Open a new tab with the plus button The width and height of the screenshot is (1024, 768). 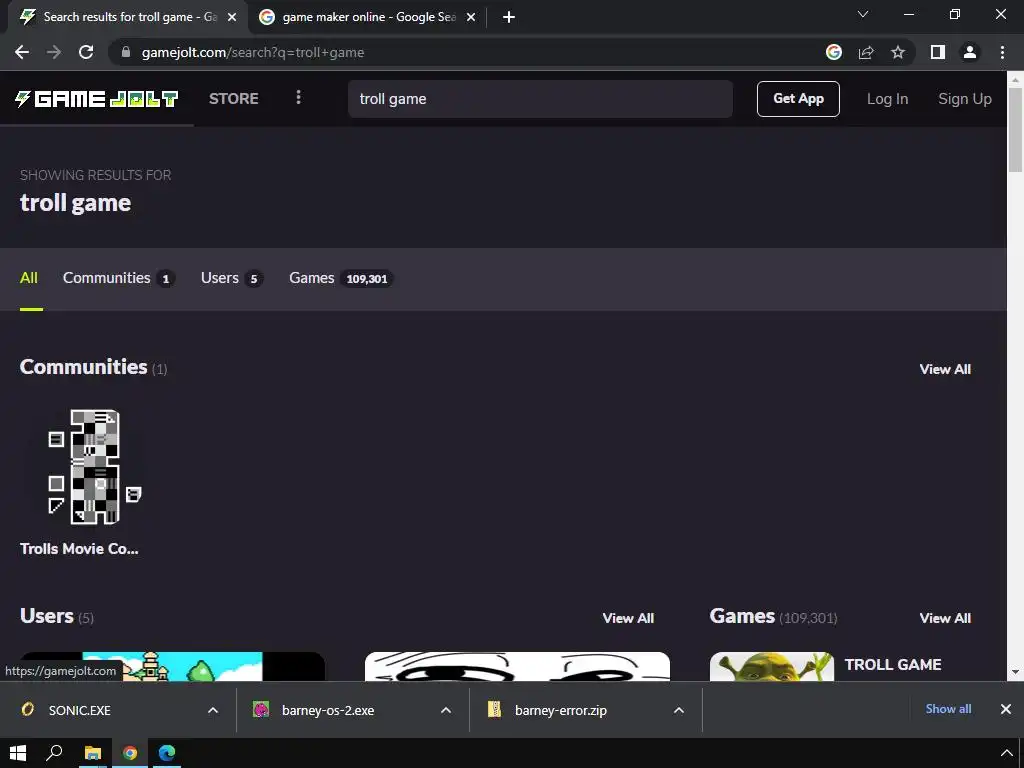click(509, 17)
